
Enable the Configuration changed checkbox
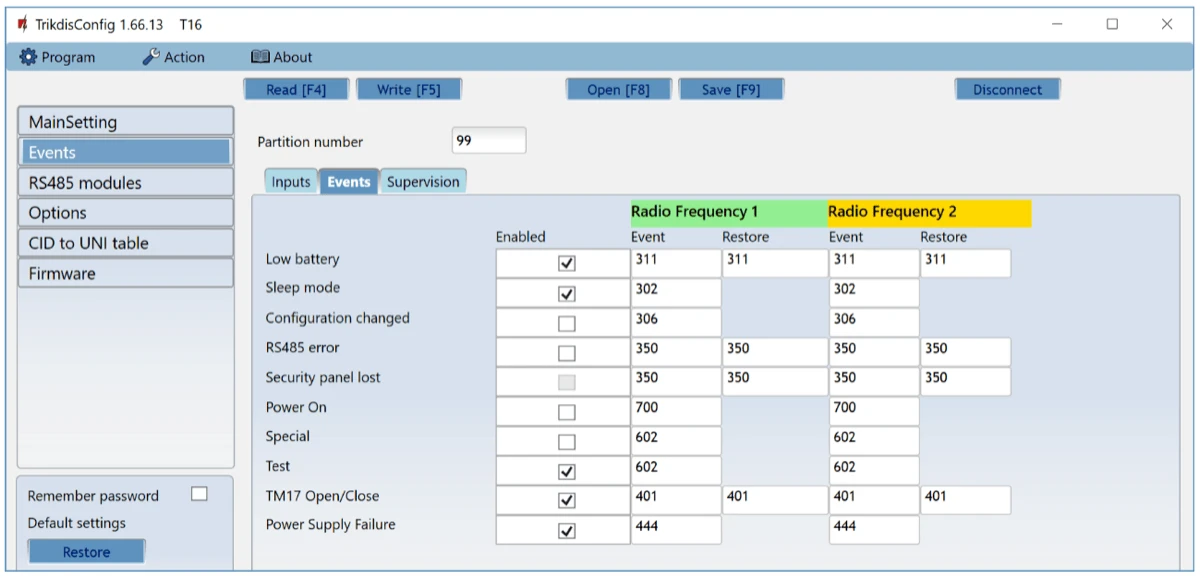tap(566, 324)
